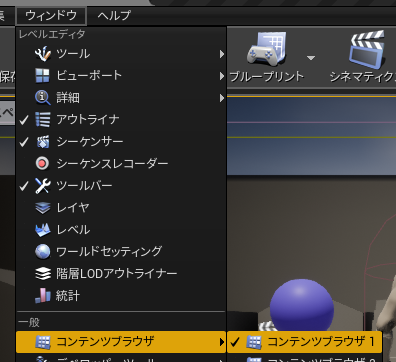Click the レベル landscape icon
The width and height of the screenshot is (396, 362).
point(43,230)
